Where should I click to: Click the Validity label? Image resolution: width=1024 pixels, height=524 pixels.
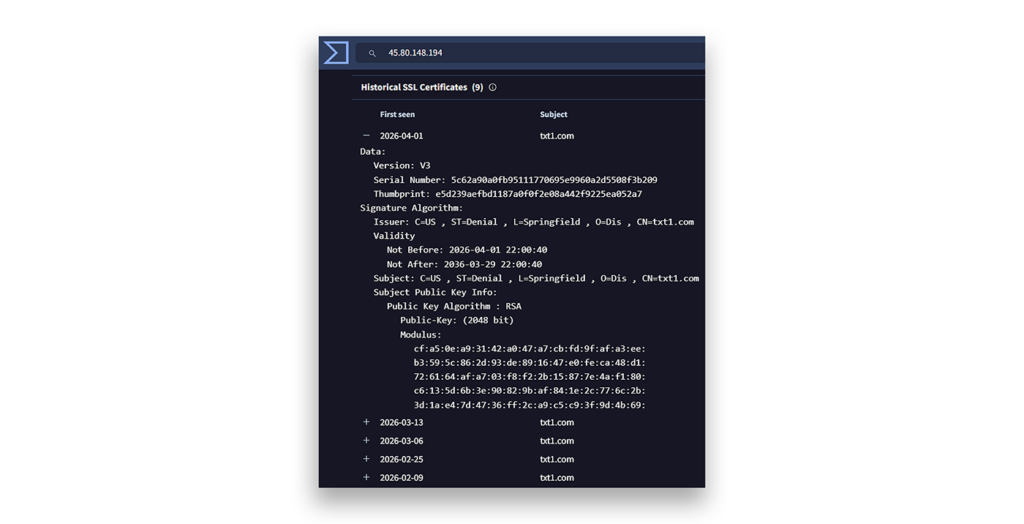[394, 236]
